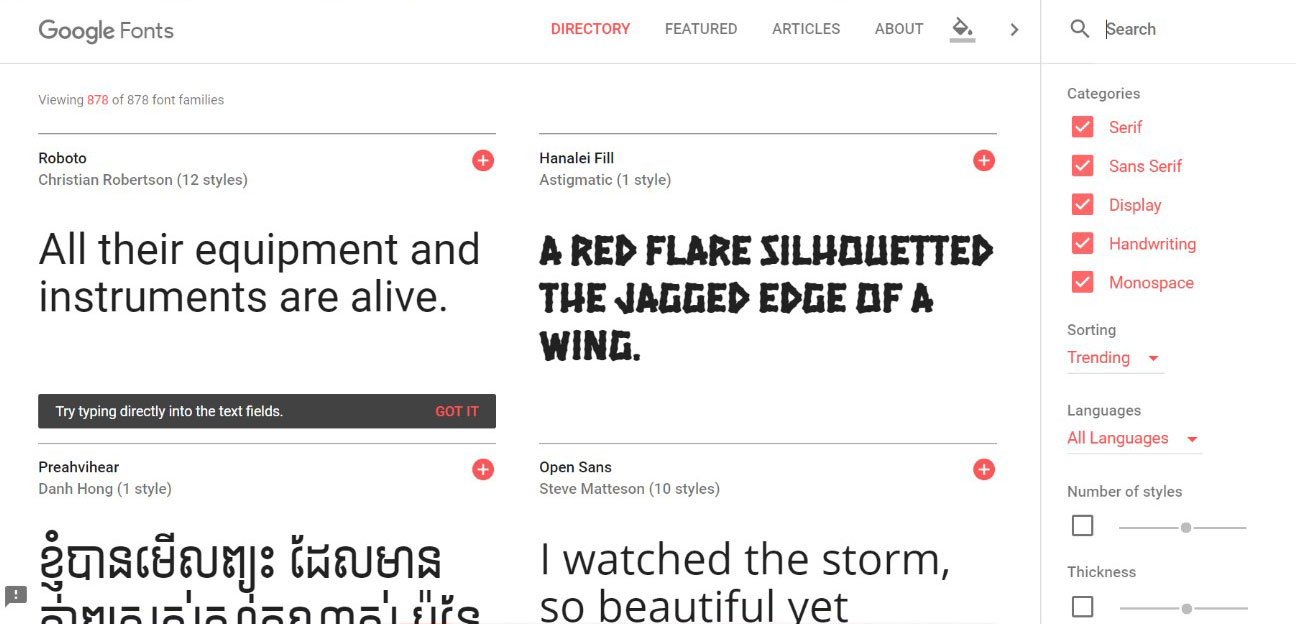
Task: Edit the Hanalei Fill sample text
Action: tap(768, 298)
